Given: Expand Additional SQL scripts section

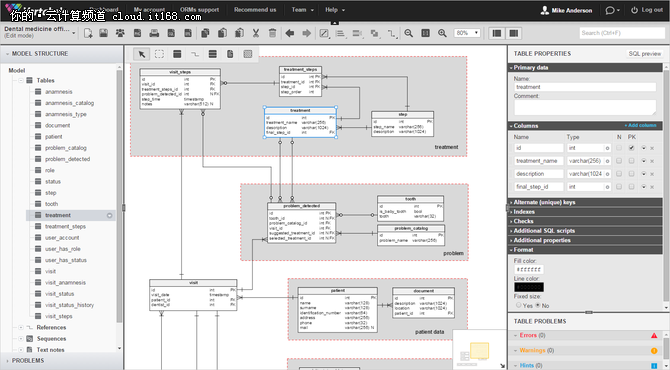Looking at the screenshot, I should coord(585,230).
